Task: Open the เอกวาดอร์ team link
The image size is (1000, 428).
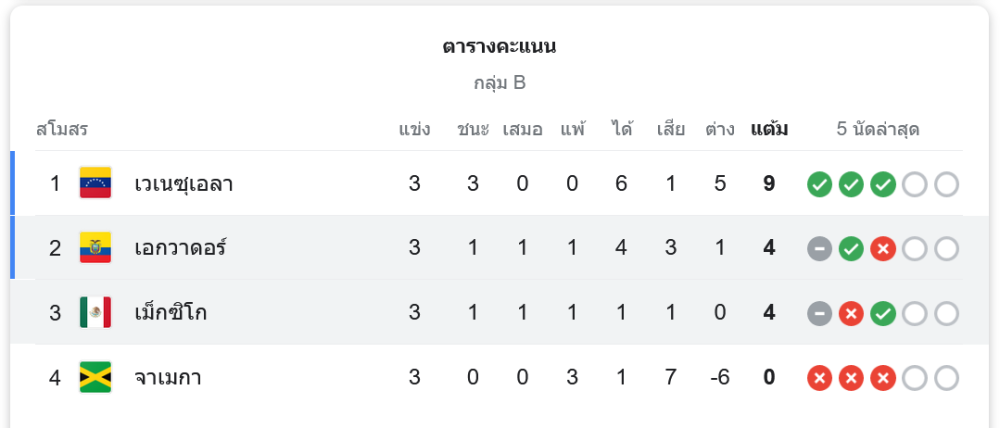Action: (180, 248)
